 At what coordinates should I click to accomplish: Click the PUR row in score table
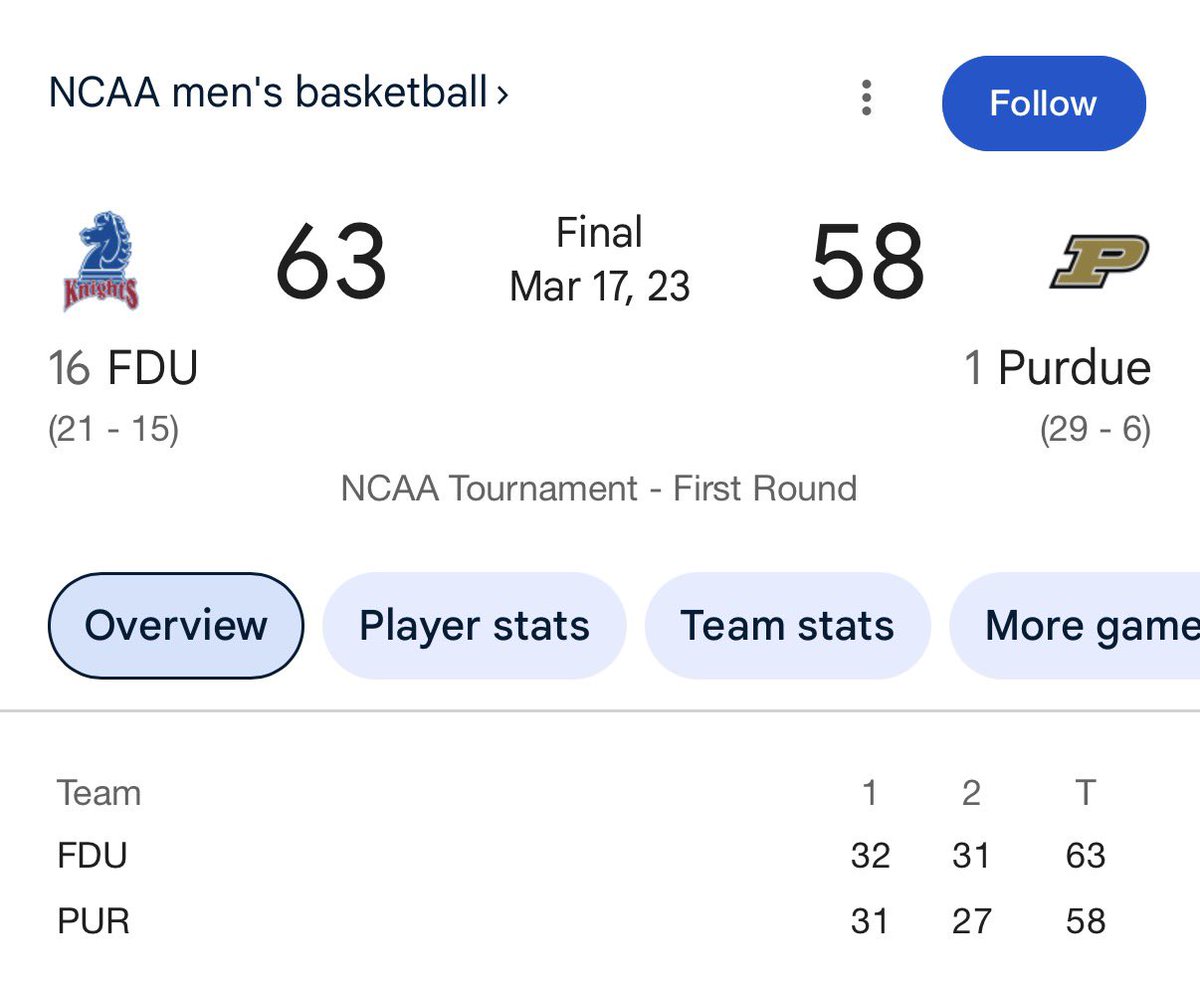94,920
